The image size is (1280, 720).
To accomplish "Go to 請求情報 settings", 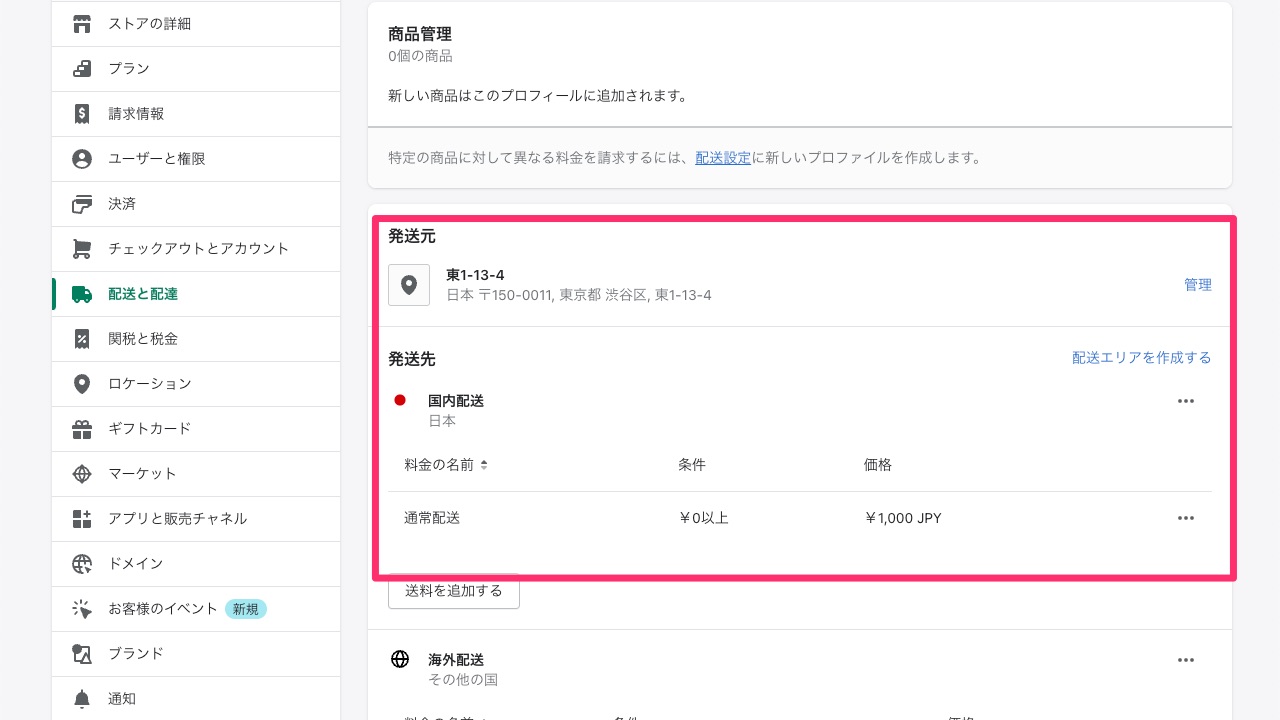I will click(196, 114).
